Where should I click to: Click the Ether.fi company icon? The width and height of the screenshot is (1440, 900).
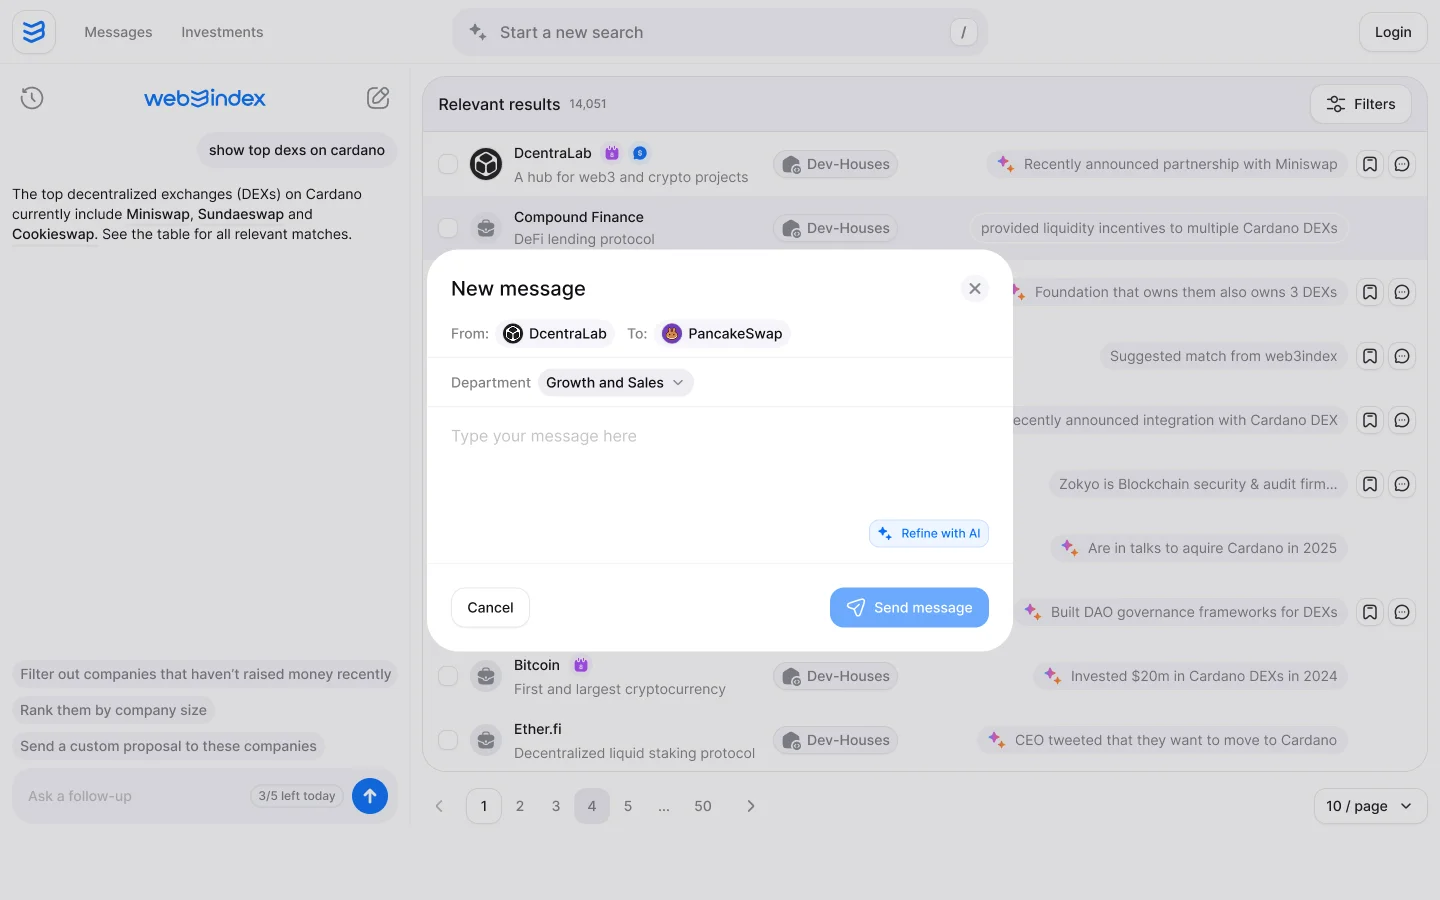pos(486,740)
